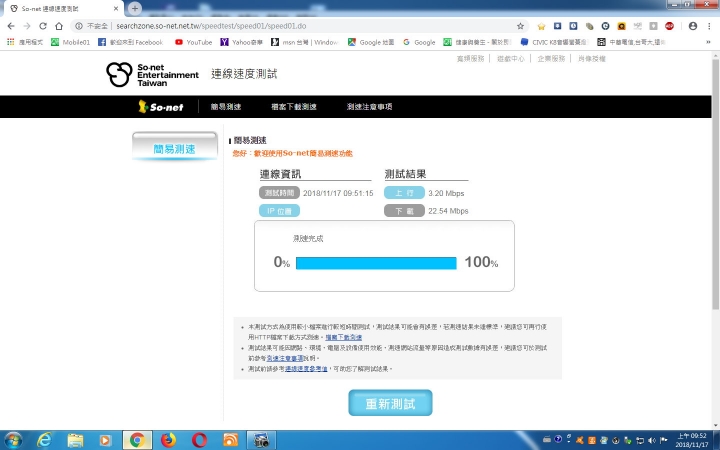This screenshot has width=720, height=450.
Task: Open the CIVIC K8 bookmark
Action: (x=554, y=42)
